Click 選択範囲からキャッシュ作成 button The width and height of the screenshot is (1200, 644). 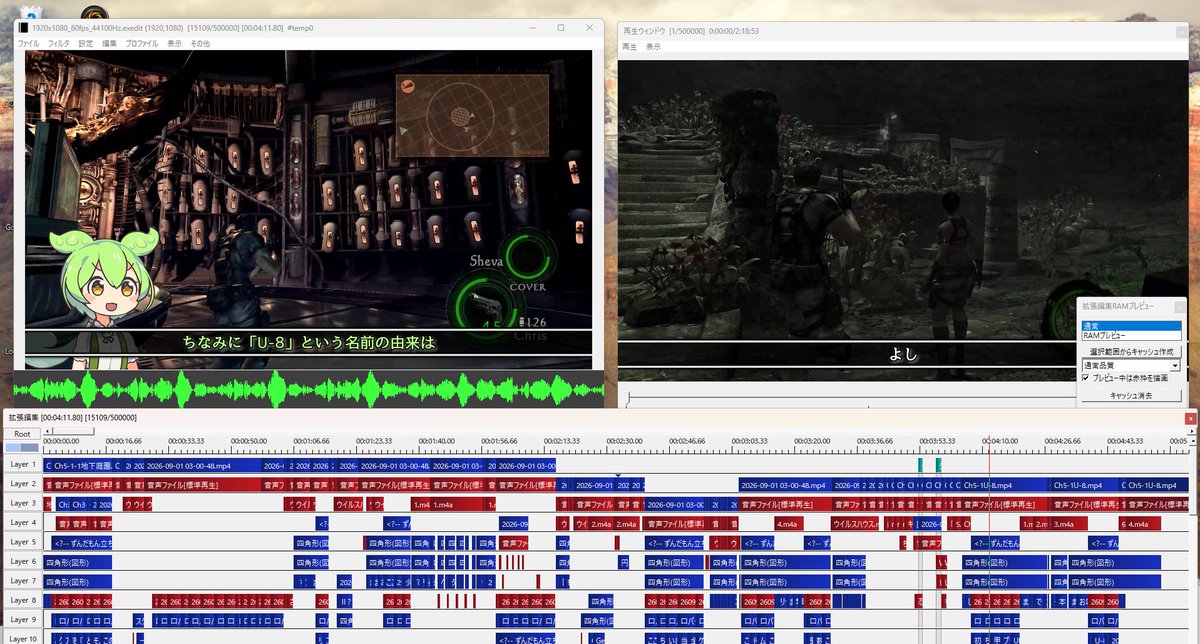click(x=1131, y=352)
